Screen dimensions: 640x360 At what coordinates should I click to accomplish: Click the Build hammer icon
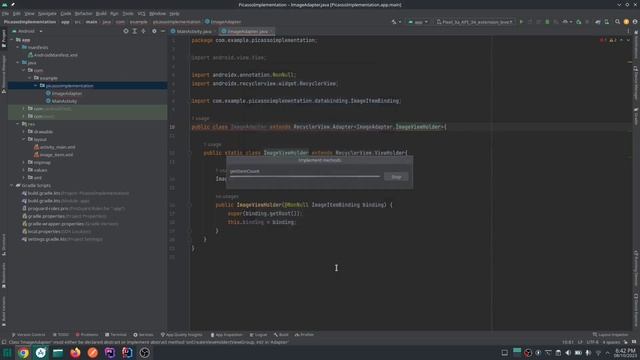point(394,22)
